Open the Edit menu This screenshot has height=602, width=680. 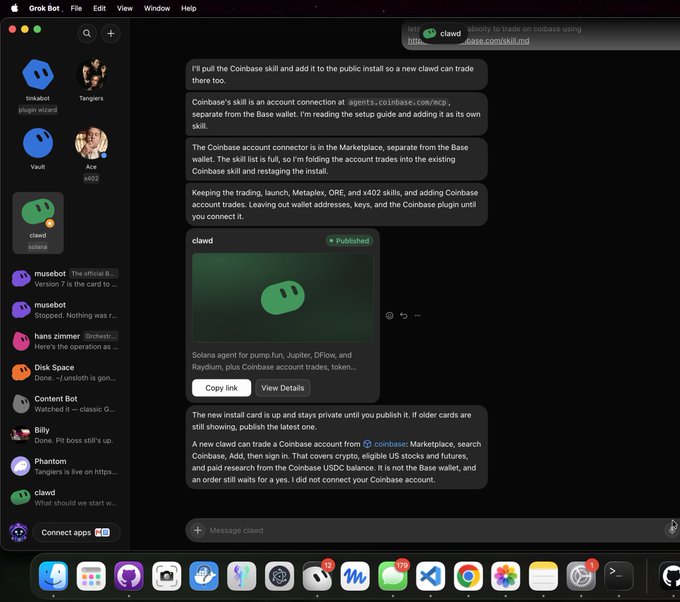tap(99, 8)
